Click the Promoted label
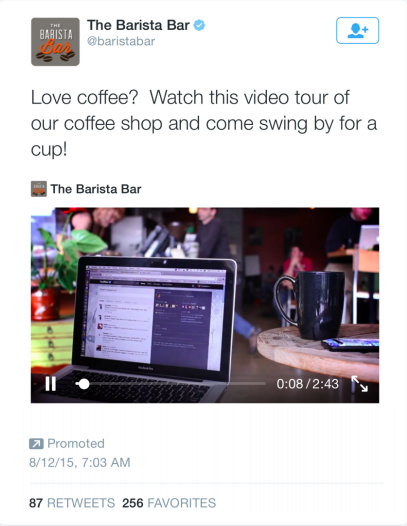407x526 pixels. click(76, 443)
